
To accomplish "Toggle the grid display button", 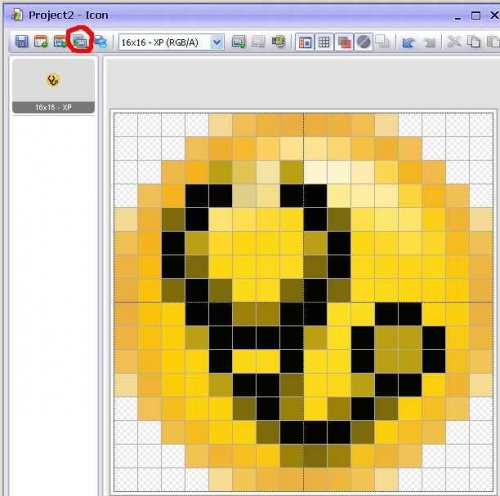I will pos(324,42).
